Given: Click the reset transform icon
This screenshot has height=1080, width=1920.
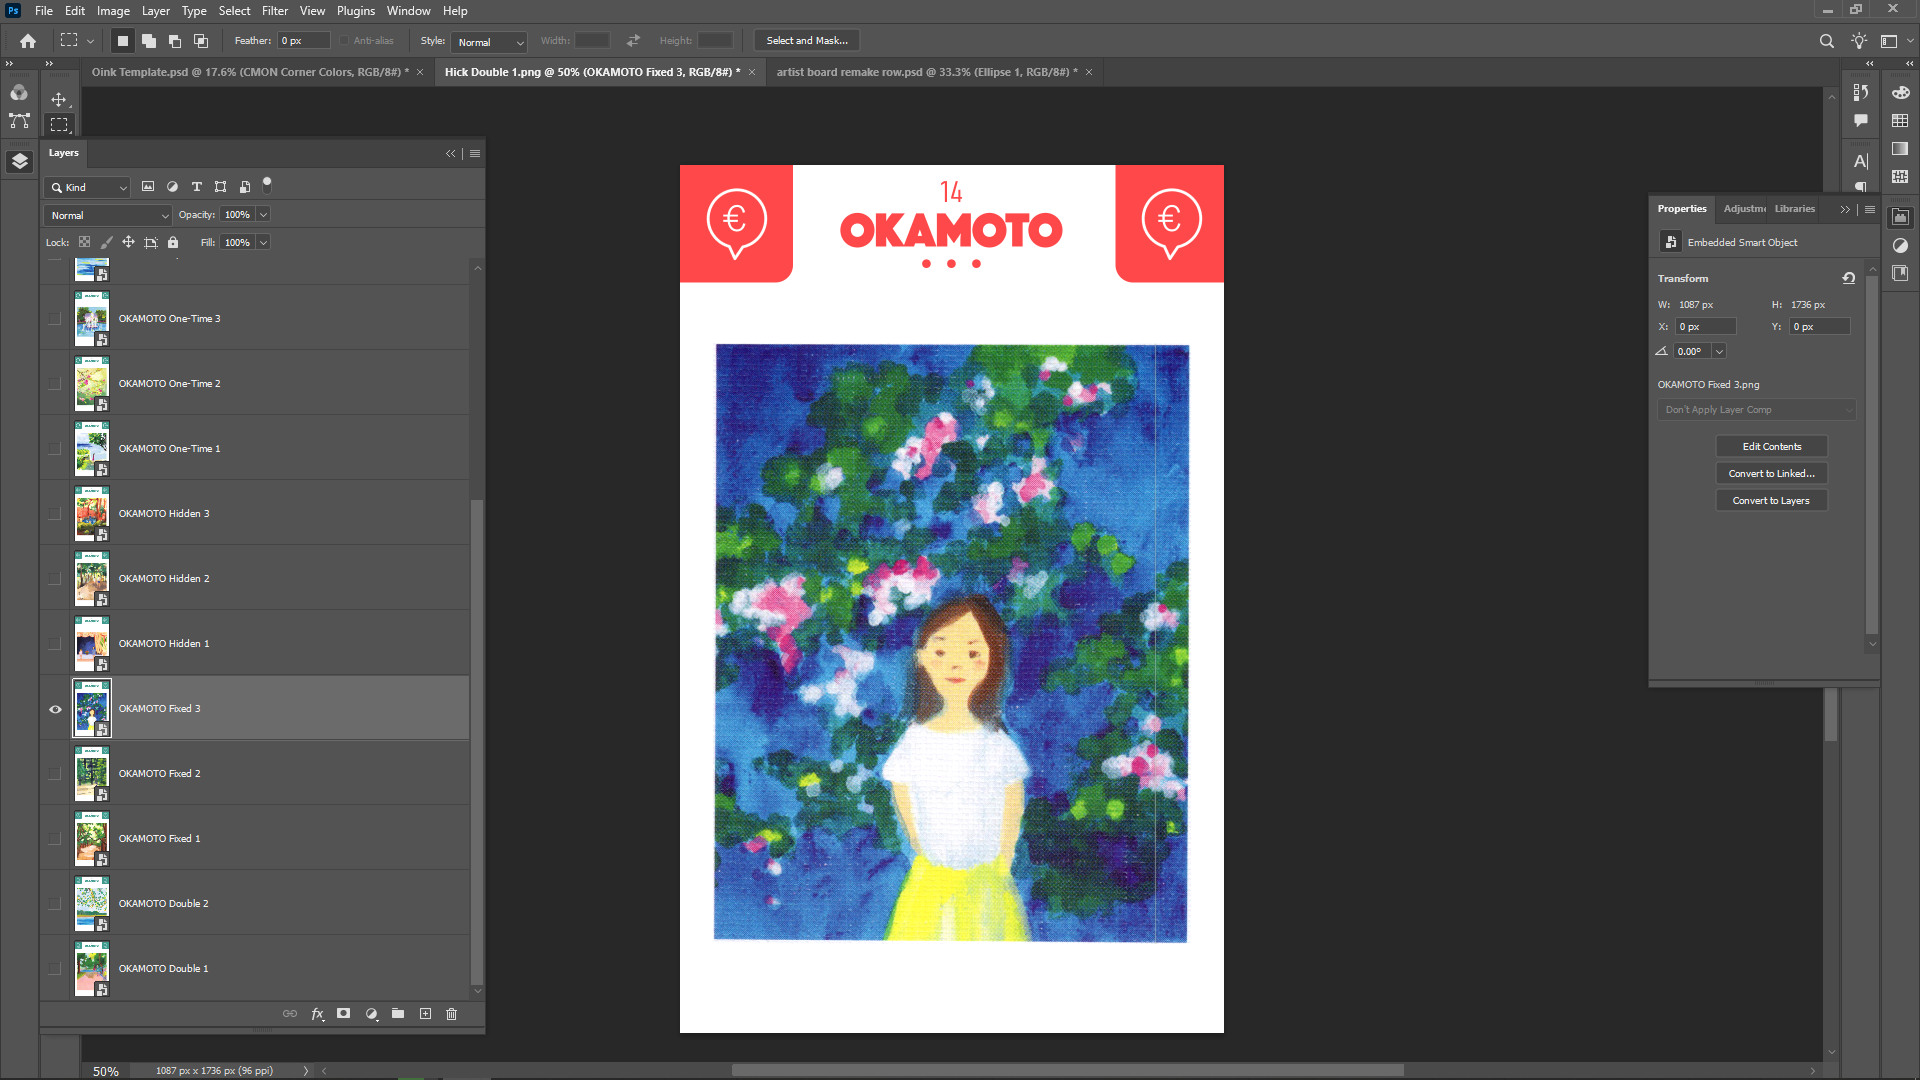Looking at the screenshot, I should [1849, 278].
